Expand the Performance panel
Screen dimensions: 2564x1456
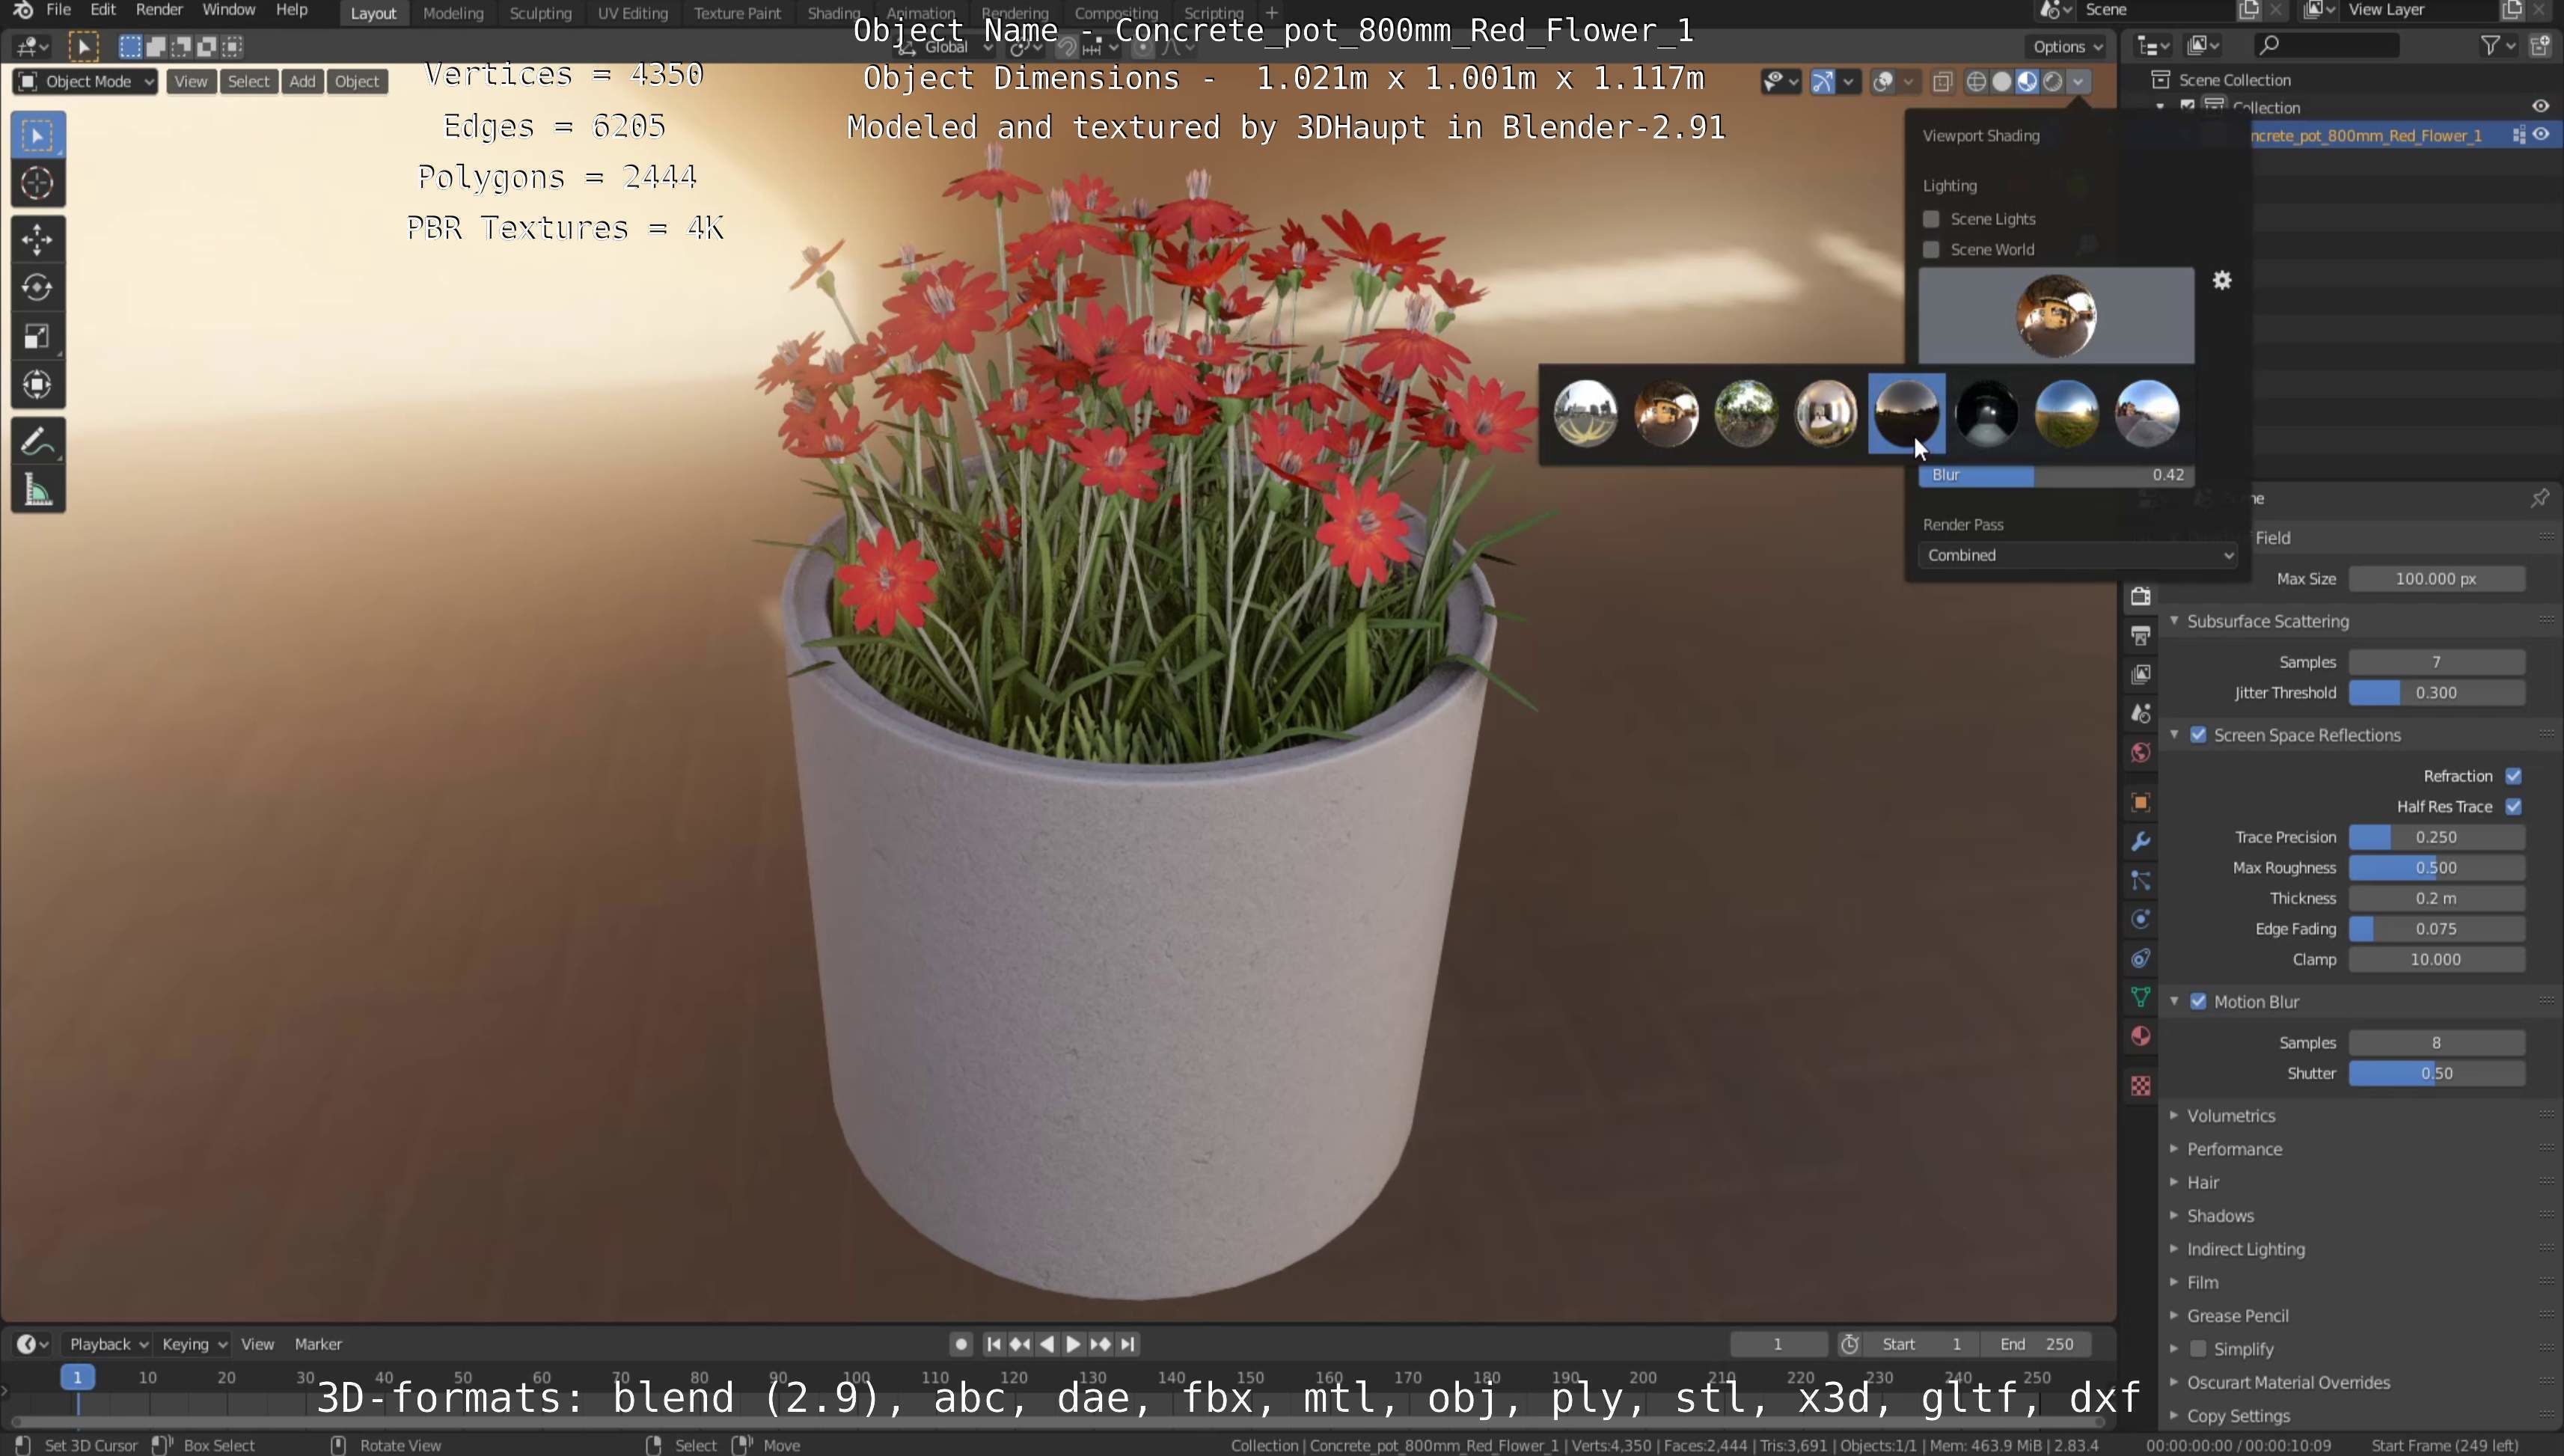2233,1149
